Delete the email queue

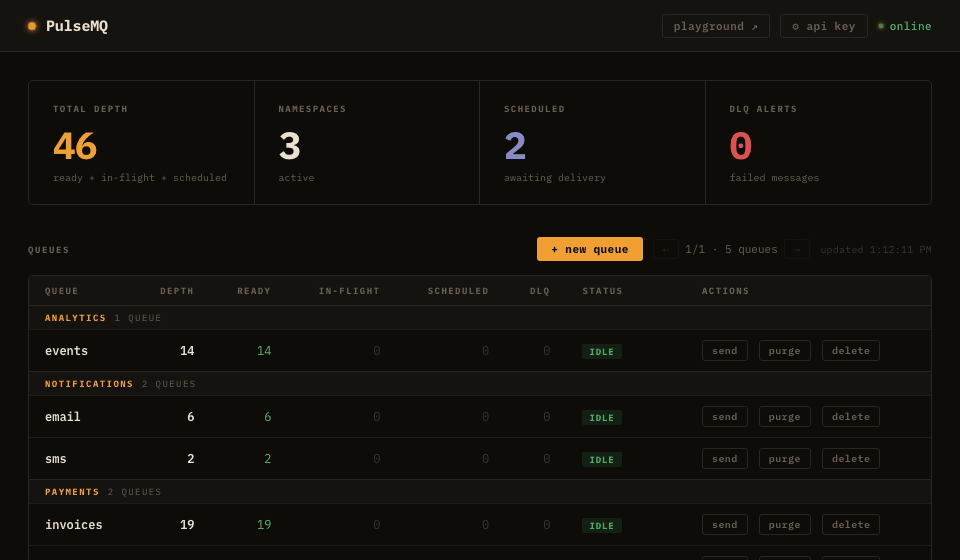850,417
